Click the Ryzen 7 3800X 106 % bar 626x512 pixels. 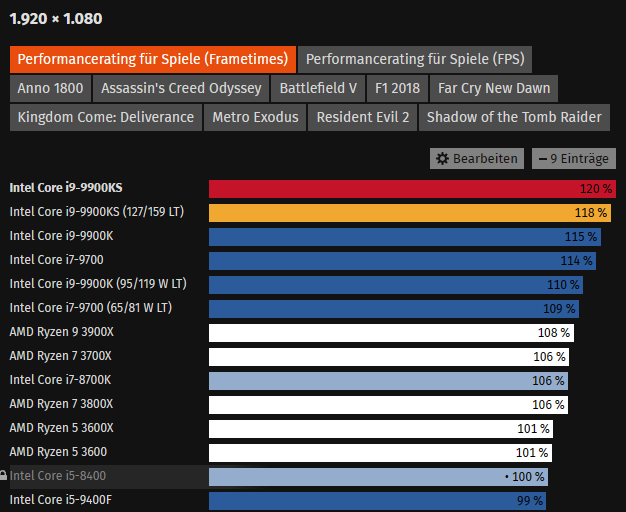[x=388, y=405]
